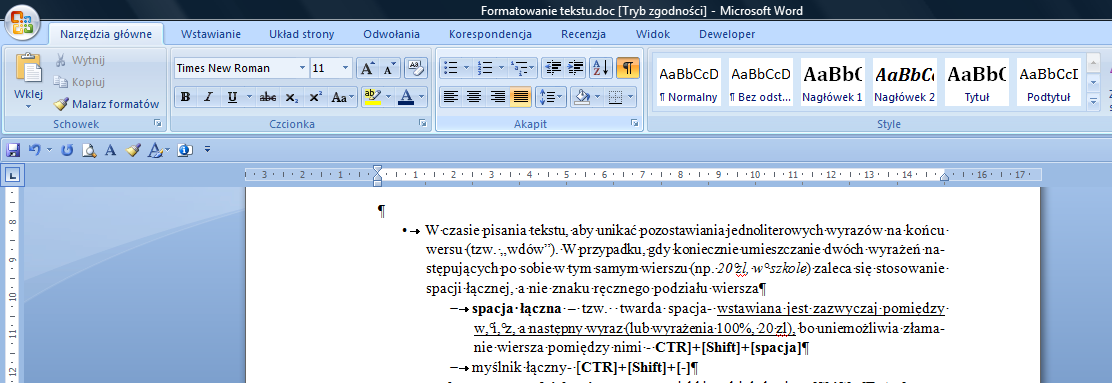Screen dimensions: 1112x383
Task: Expand the highlight color dropdown arrow
Action: pos(389,97)
